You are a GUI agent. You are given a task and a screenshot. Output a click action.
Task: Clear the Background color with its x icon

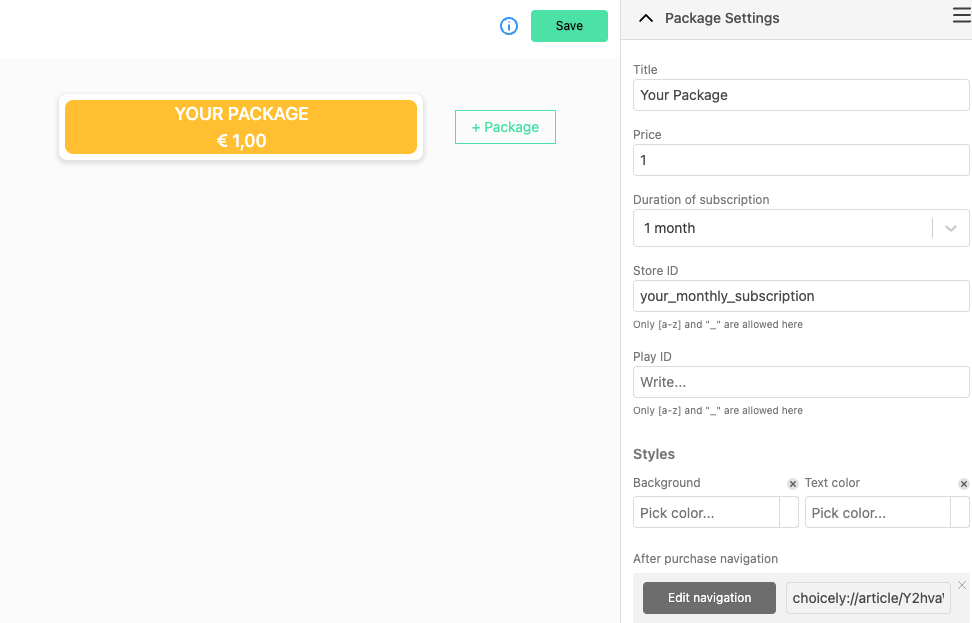pos(792,483)
